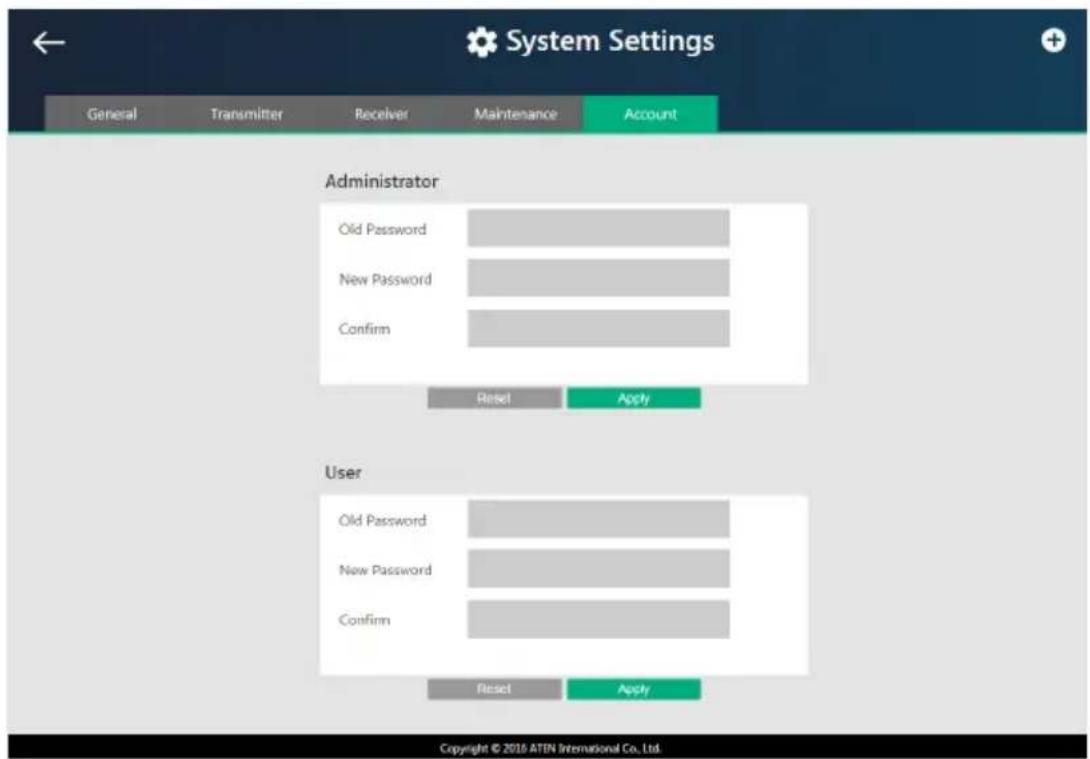
Task: Focus User Confirm password field
Action: coord(599,619)
